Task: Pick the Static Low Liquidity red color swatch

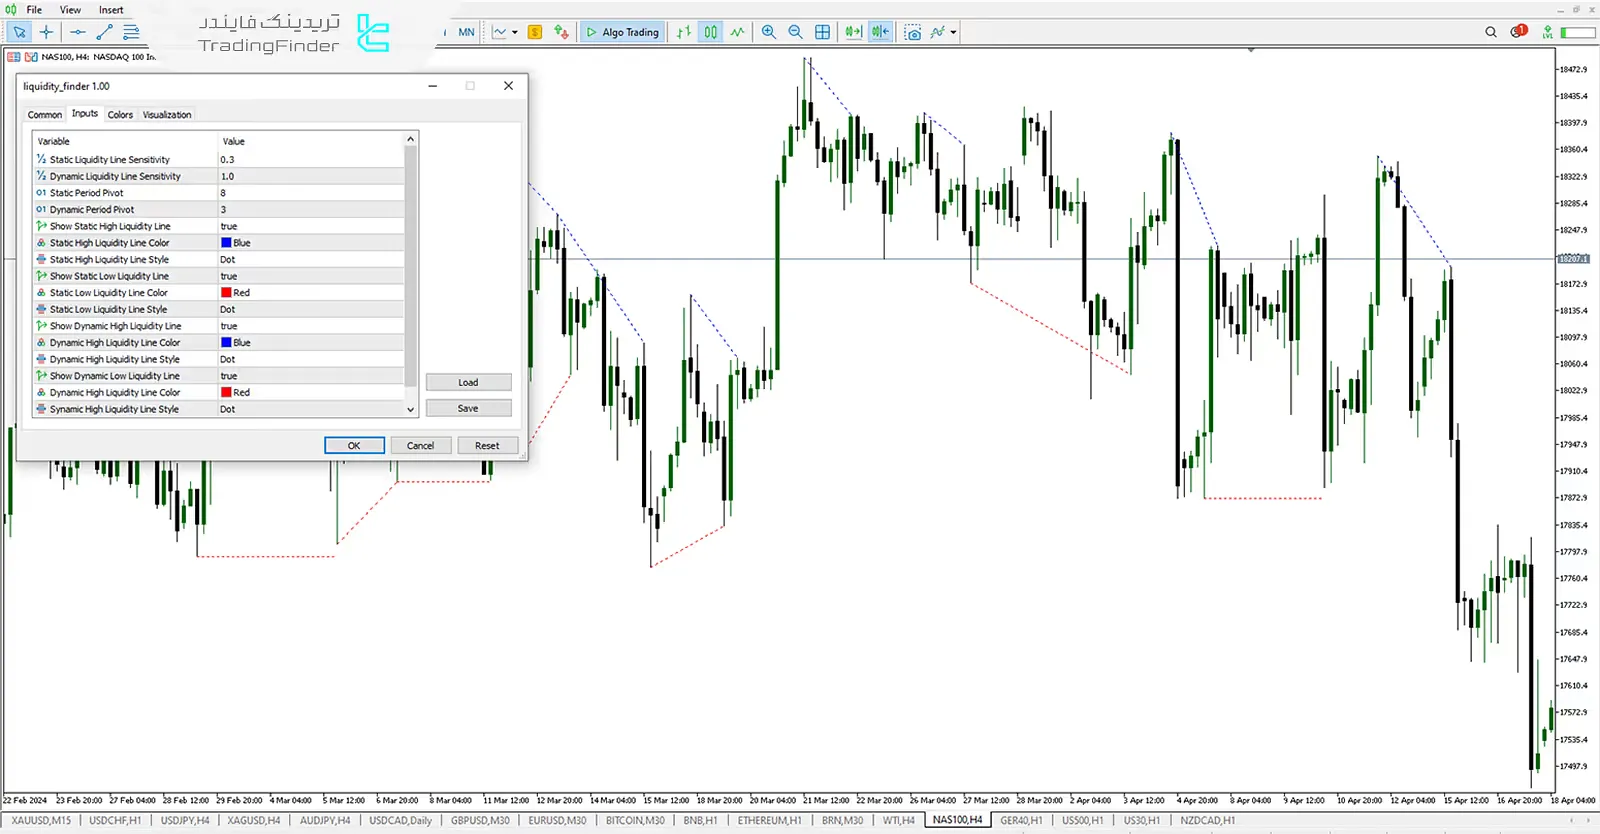Action: [227, 293]
